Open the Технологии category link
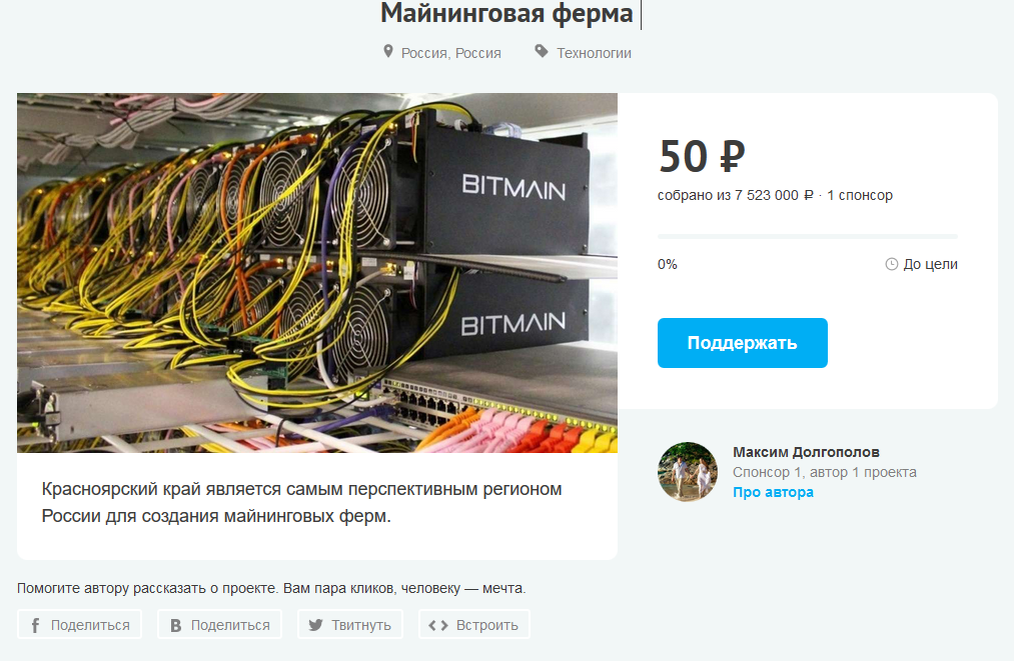Screen dimensions: 1014x661 594,53
